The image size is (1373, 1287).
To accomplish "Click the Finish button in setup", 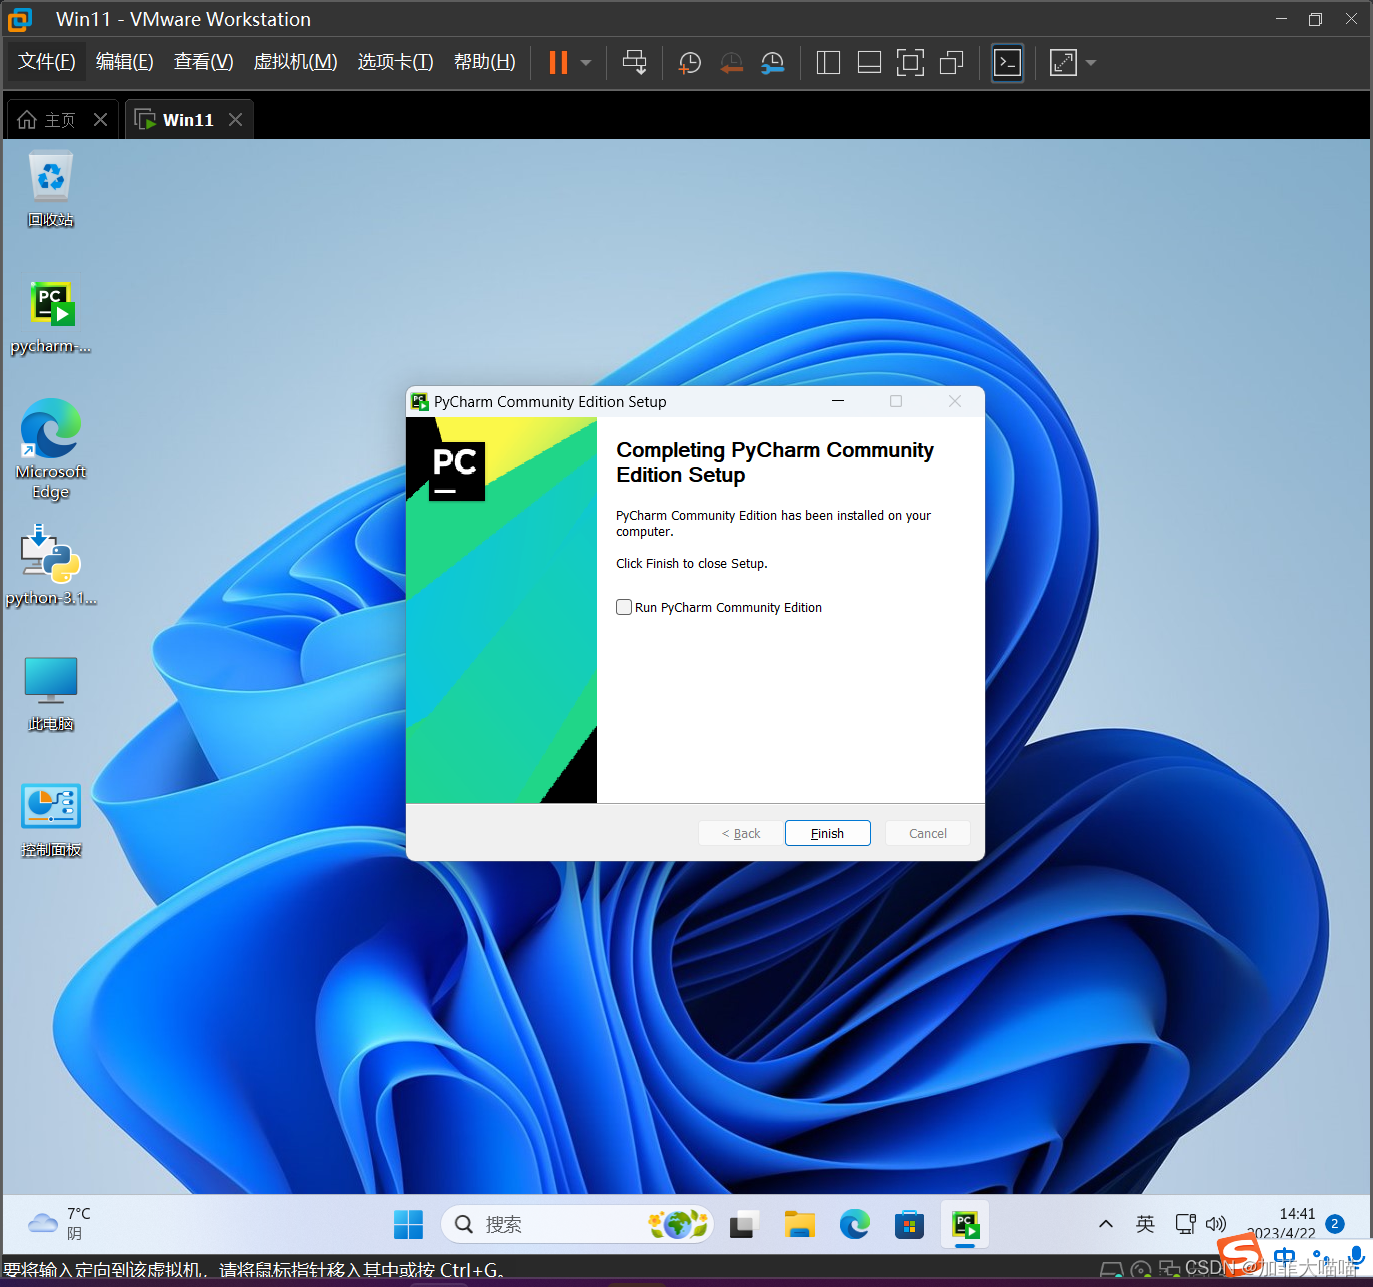I will [827, 833].
